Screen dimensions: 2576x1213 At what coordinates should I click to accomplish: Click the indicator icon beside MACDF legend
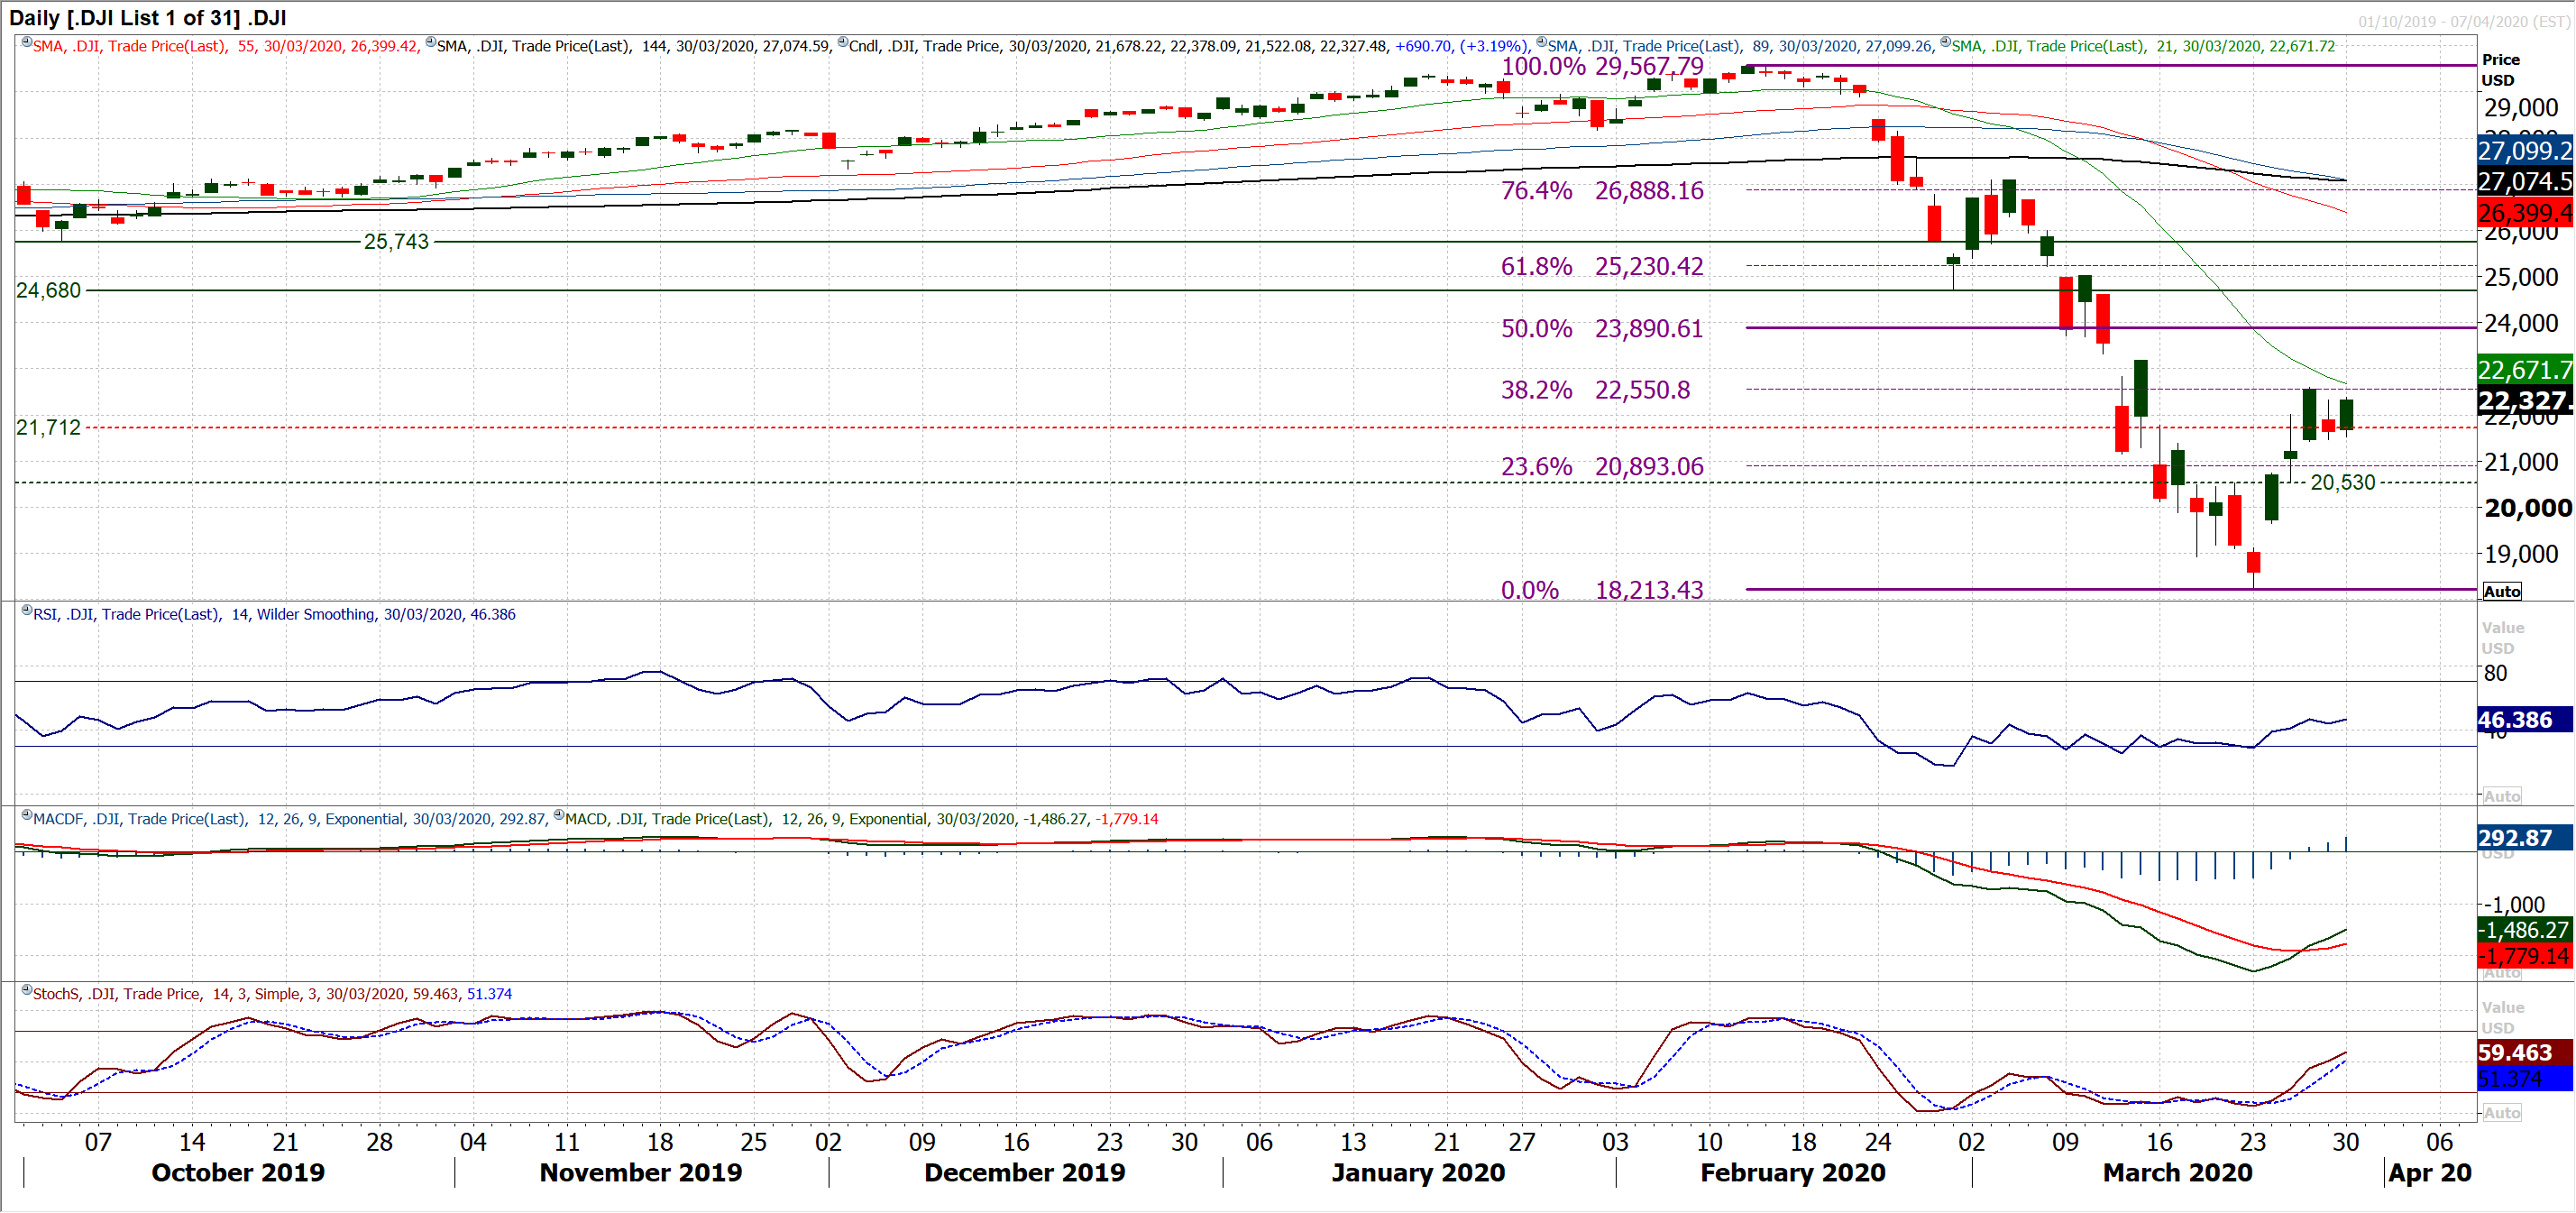pyautogui.click(x=27, y=815)
